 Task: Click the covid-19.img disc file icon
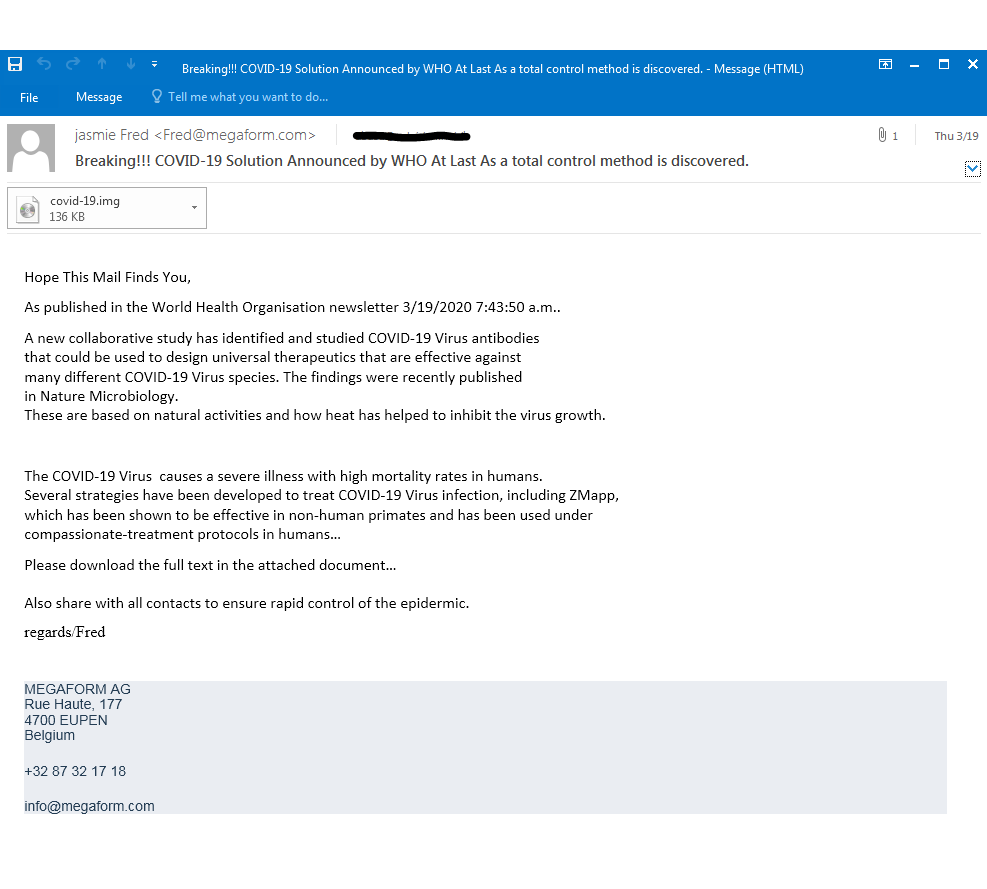tap(28, 209)
